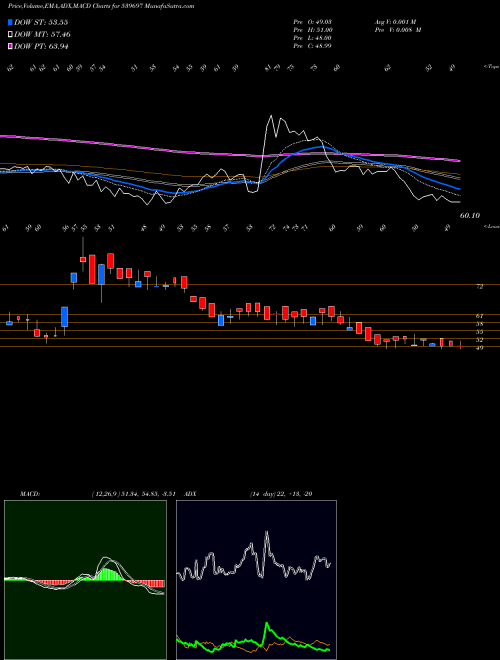The width and height of the screenshot is (500, 660).
Task: Click the 61 price level label
Action: [480, 316]
